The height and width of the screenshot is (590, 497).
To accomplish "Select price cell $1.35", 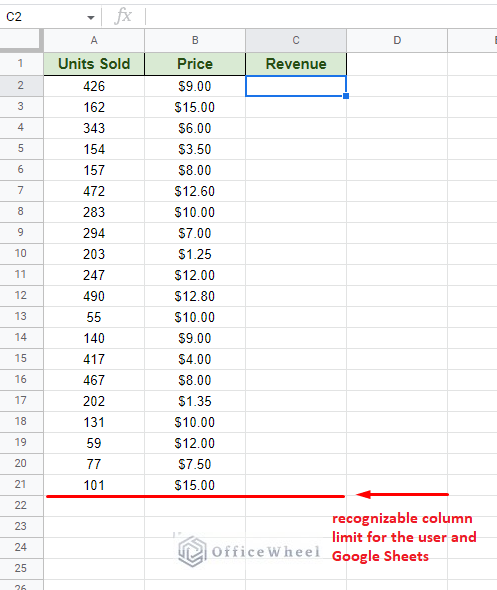I will (195, 401).
